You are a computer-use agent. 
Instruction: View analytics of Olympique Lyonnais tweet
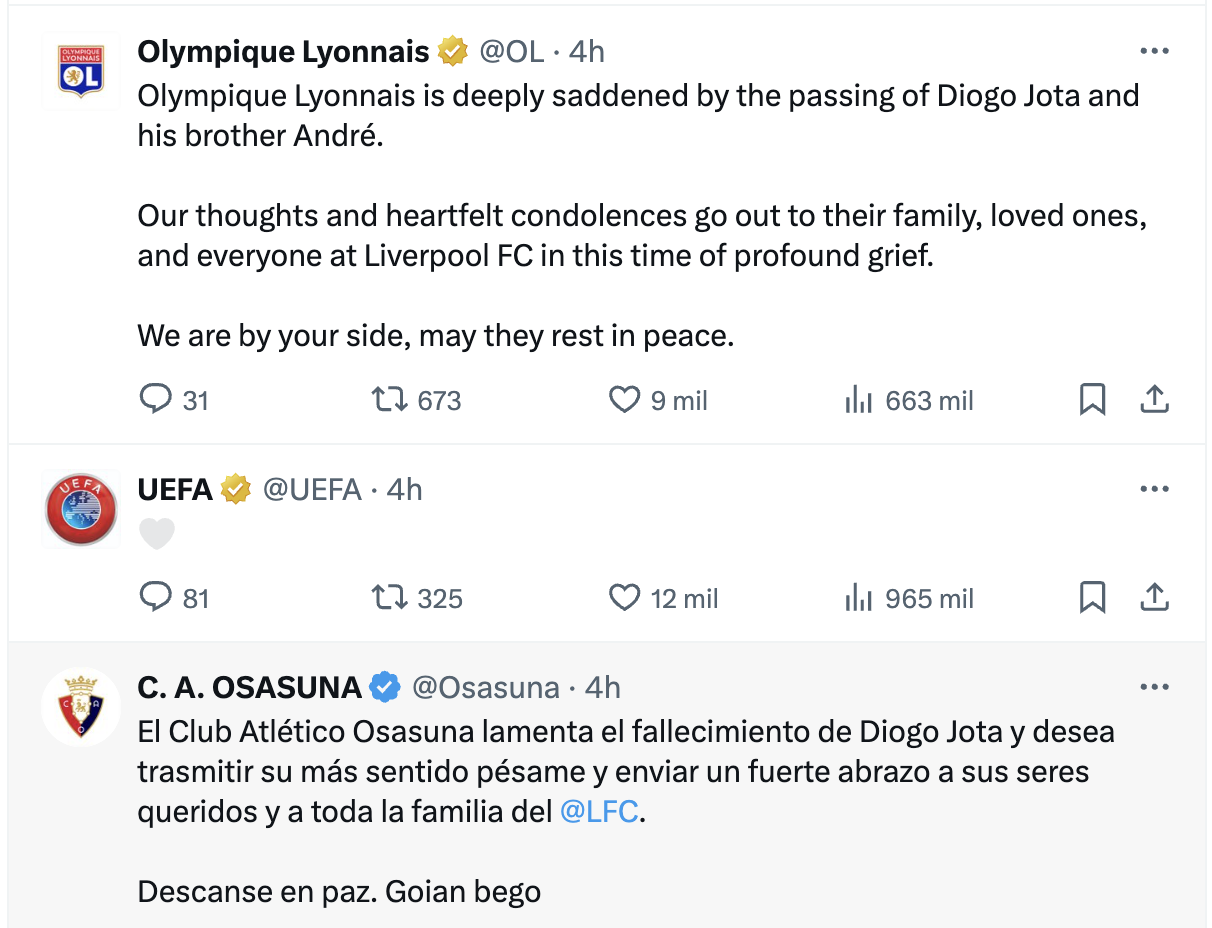(x=858, y=401)
